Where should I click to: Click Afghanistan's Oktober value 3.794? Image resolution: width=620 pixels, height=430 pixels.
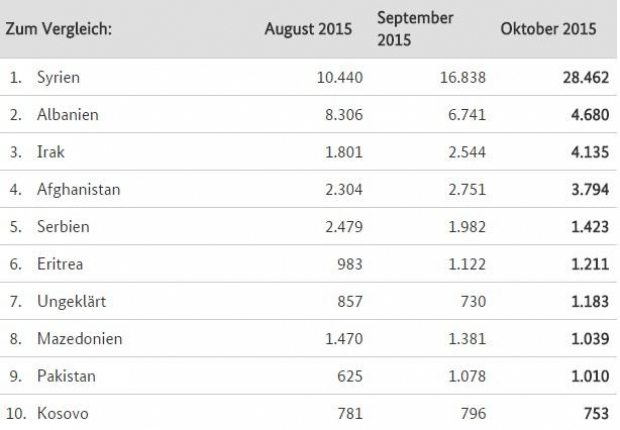tap(588, 188)
